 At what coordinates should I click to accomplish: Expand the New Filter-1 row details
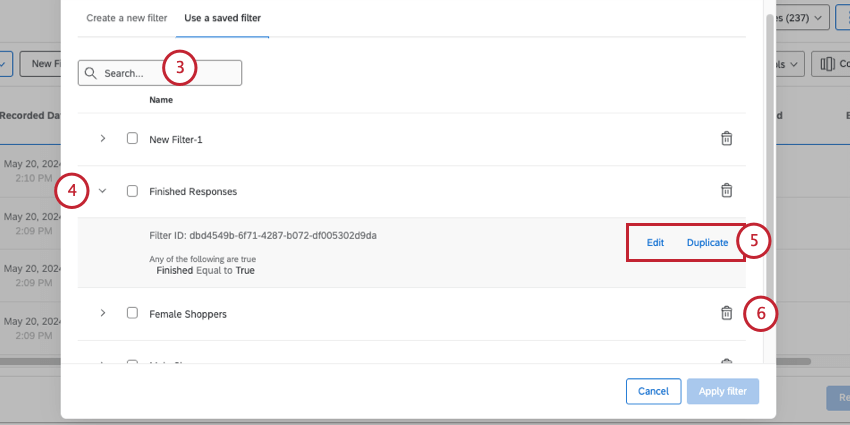point(102,138)
